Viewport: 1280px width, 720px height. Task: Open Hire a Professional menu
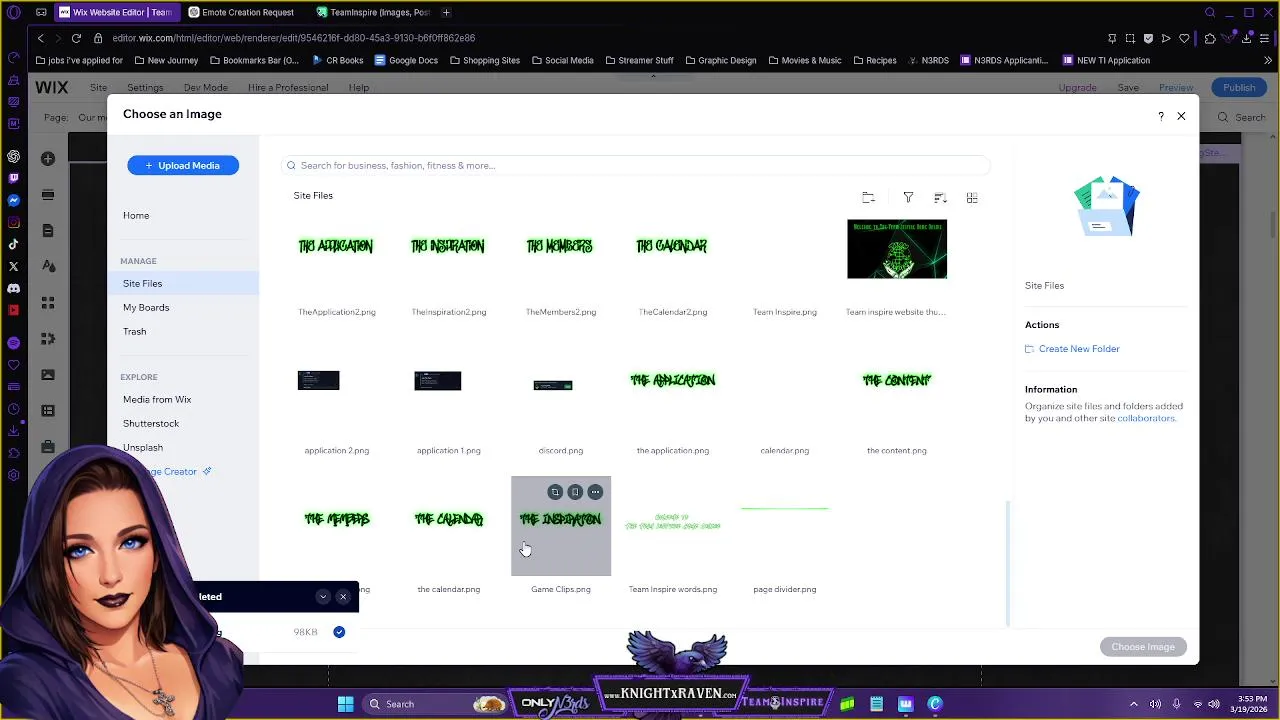288,88
